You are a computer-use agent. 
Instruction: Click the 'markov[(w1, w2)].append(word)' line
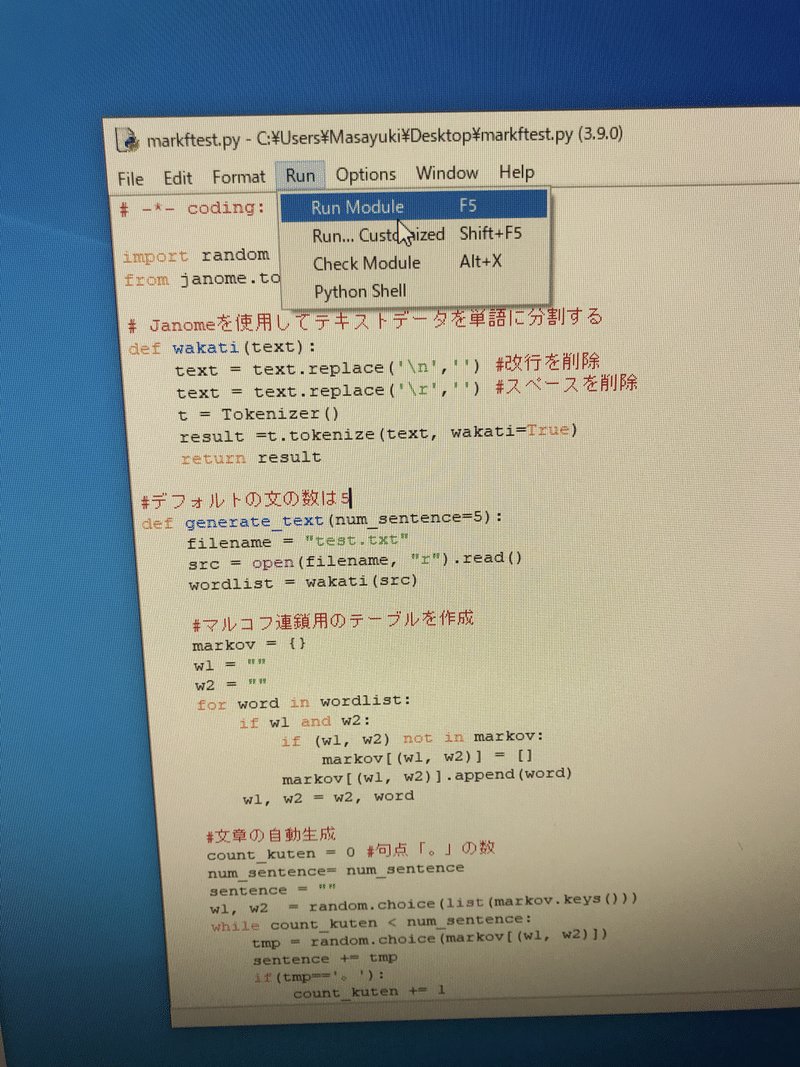point(427,776)
